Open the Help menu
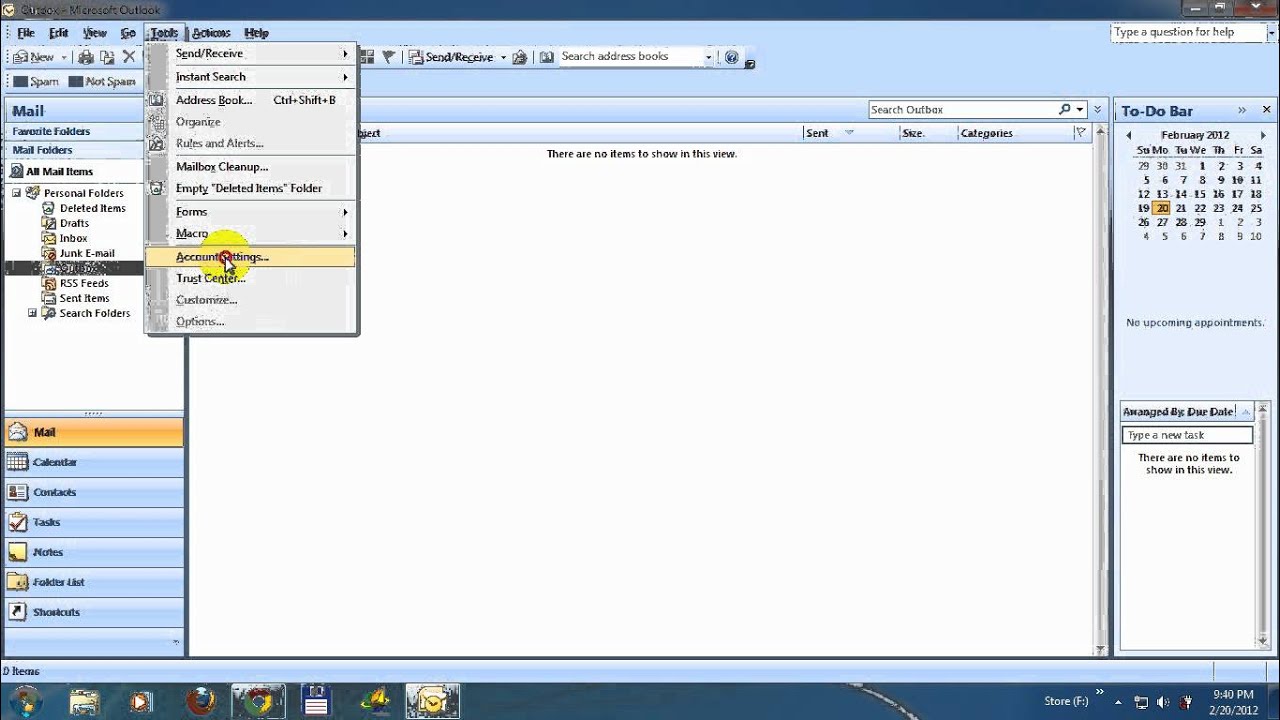Viewport: 1280px width, 720px height. click(256, 33)
